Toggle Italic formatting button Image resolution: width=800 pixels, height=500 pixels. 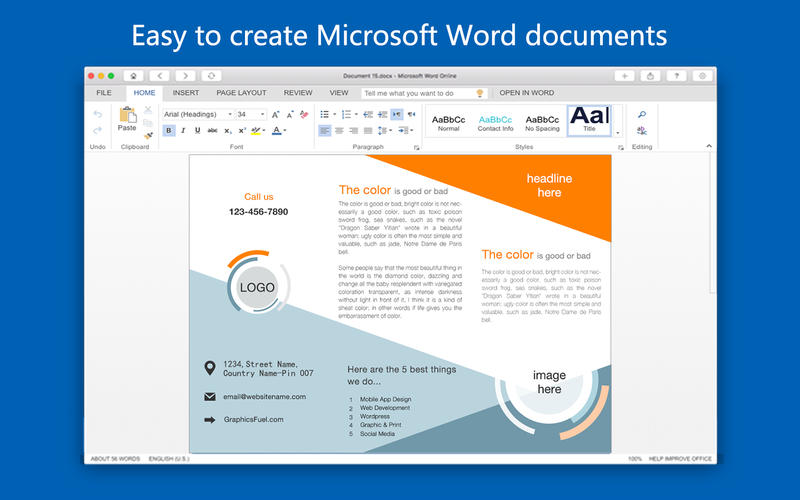183,131
